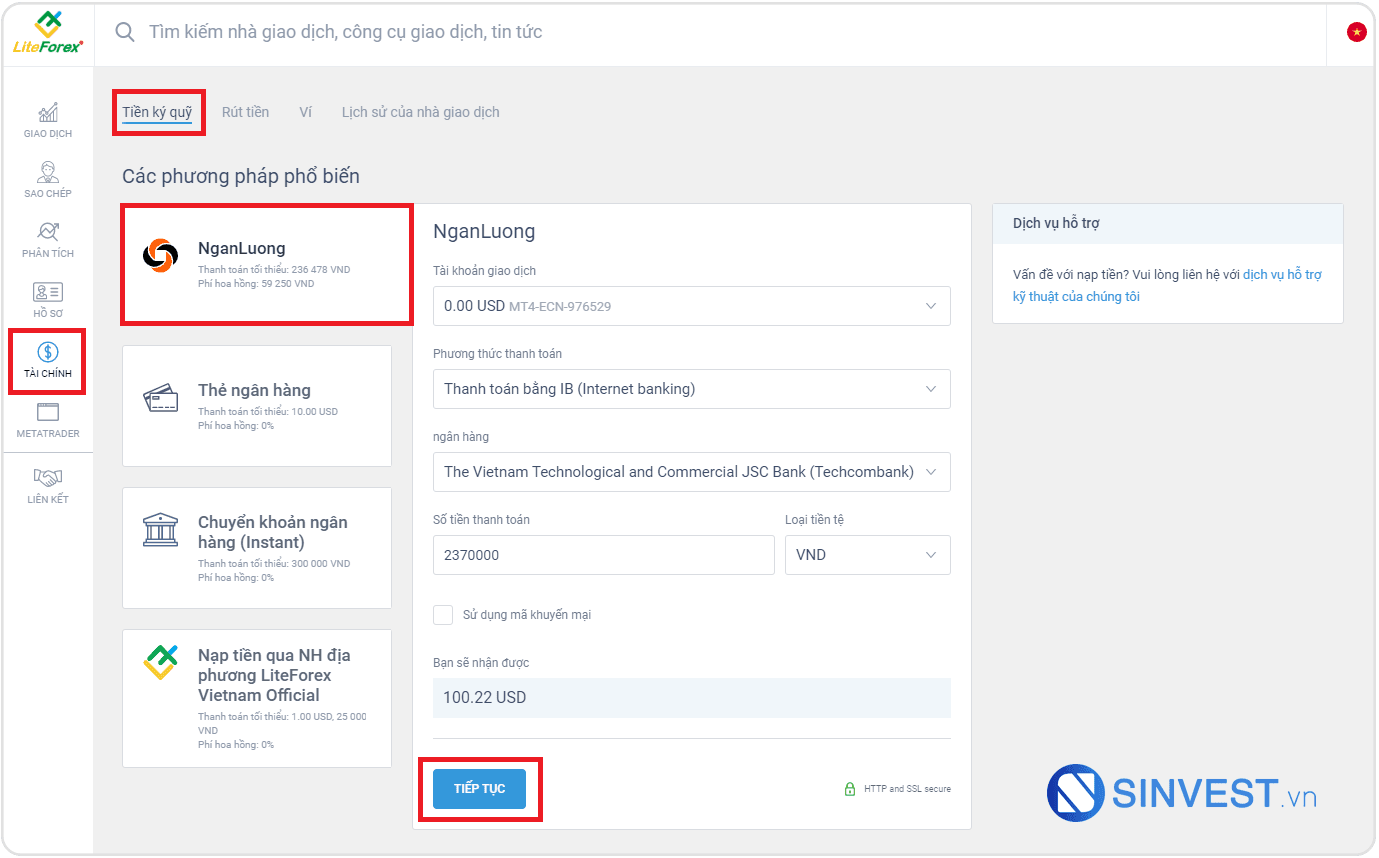
Task: Click the LiteForex logo
Action: [x=48, y=32]
